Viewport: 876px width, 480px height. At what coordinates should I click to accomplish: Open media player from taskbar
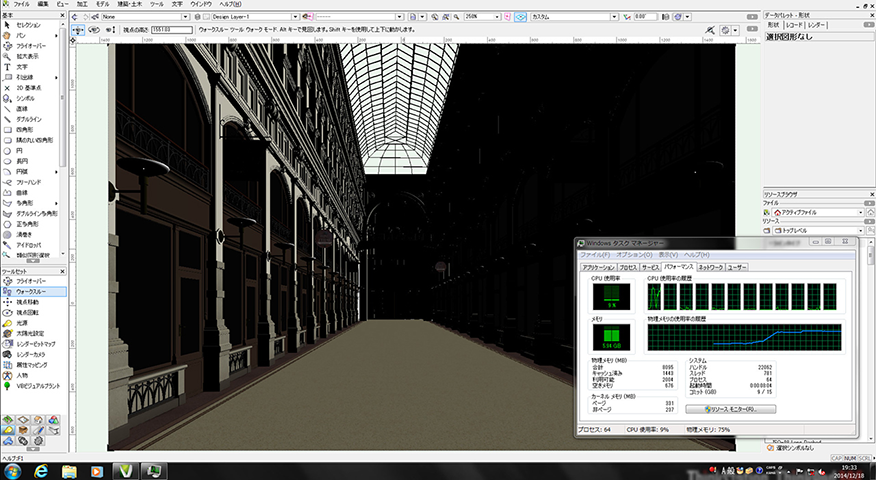click(x=97, y=471)
